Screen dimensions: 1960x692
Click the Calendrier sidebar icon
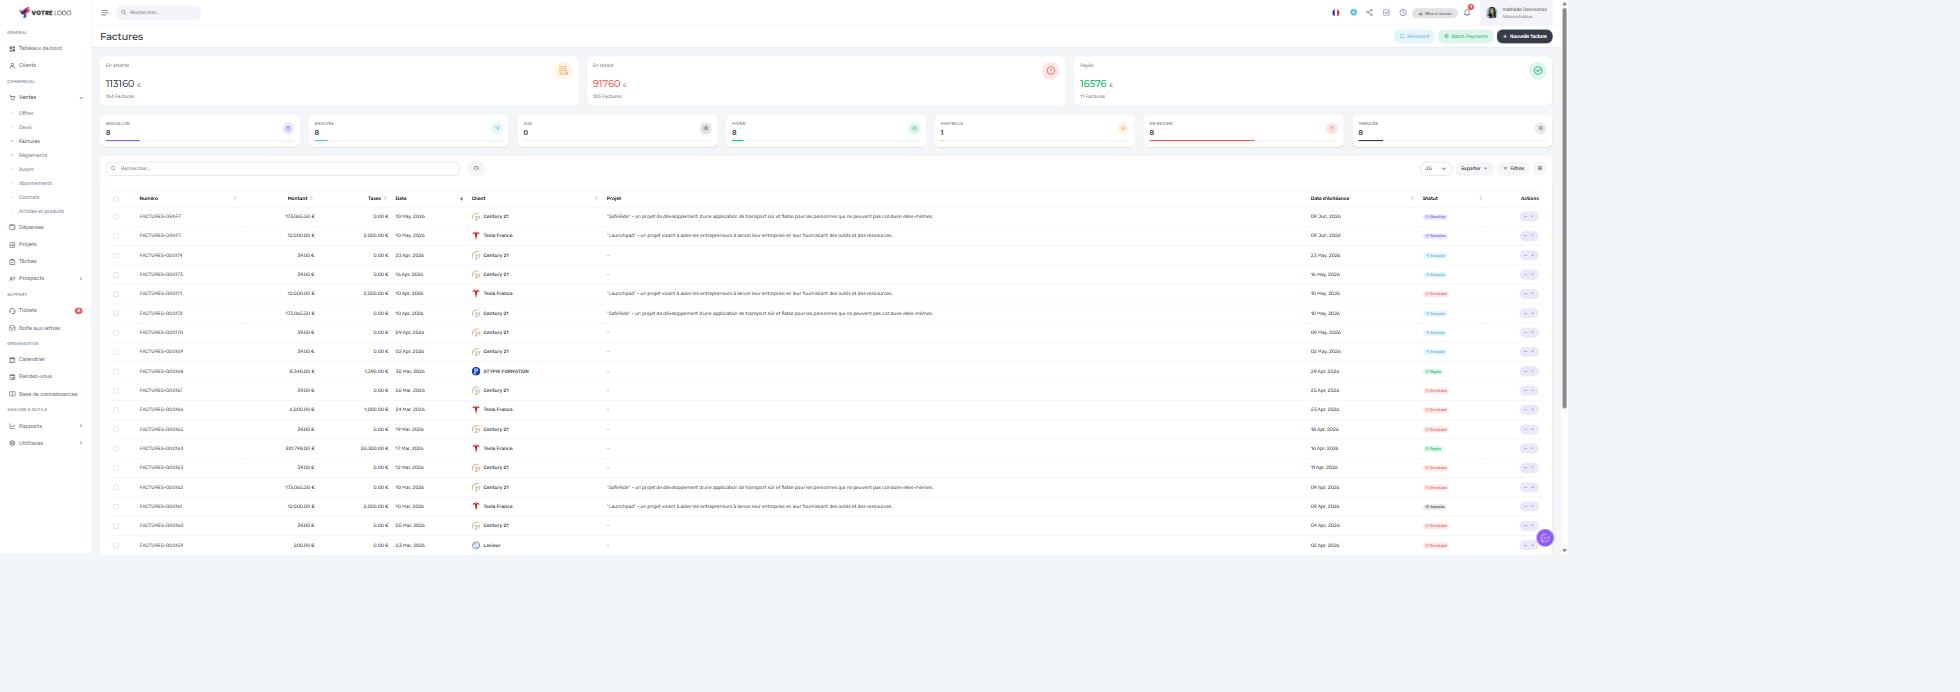click(x=12, y=360)
